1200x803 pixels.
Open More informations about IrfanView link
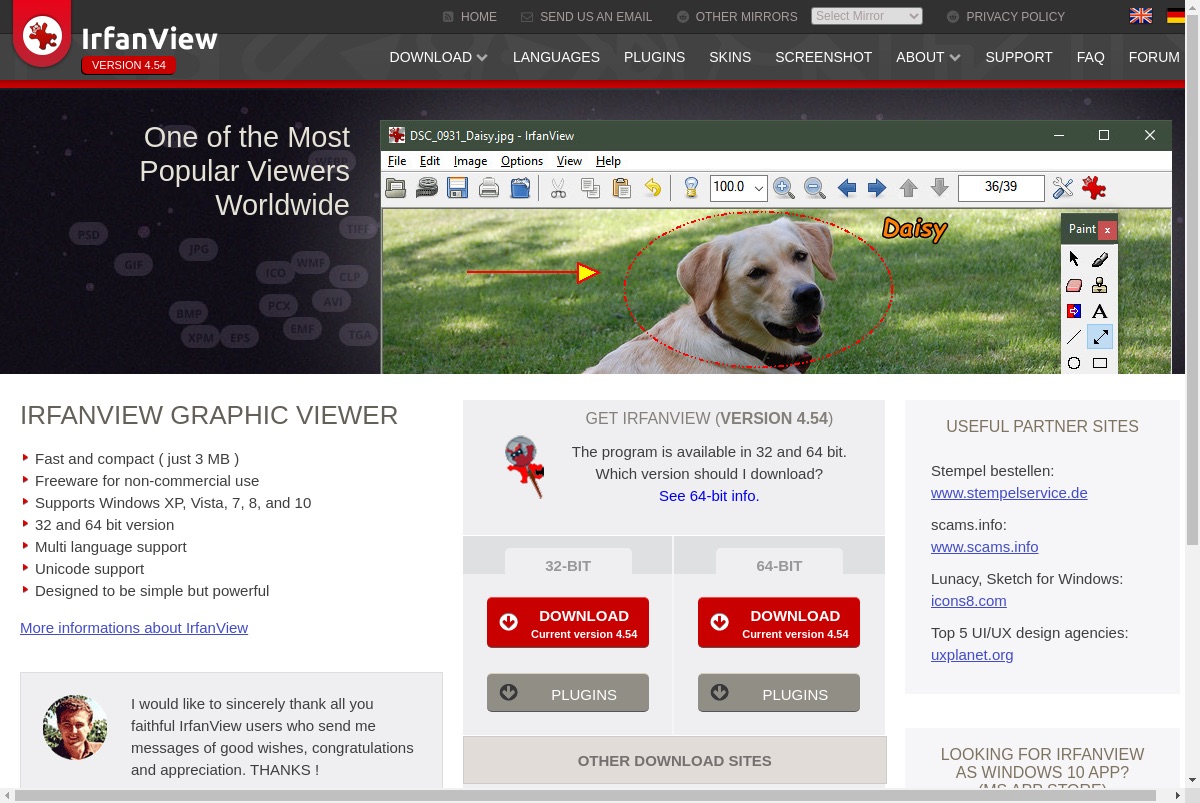click(134, 628)
